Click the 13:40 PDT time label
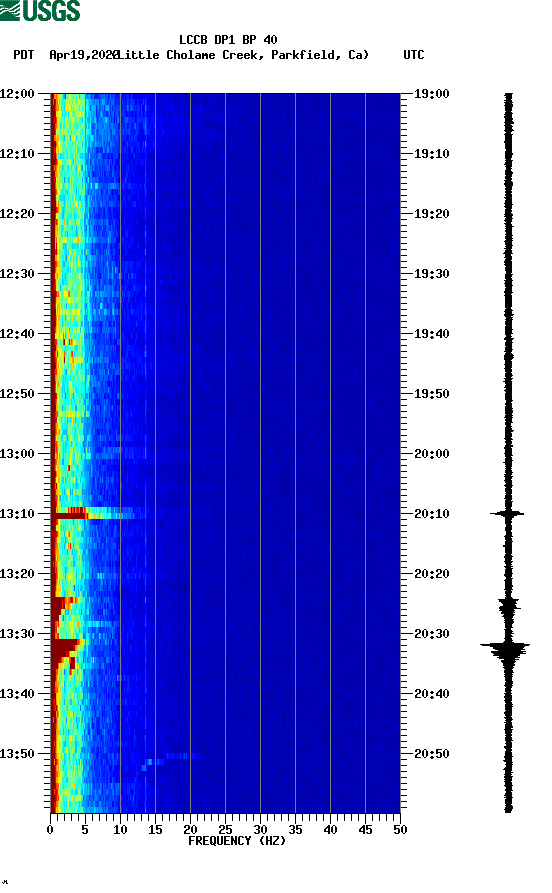Viewport: 552px width, 893px height. point(17,694)
